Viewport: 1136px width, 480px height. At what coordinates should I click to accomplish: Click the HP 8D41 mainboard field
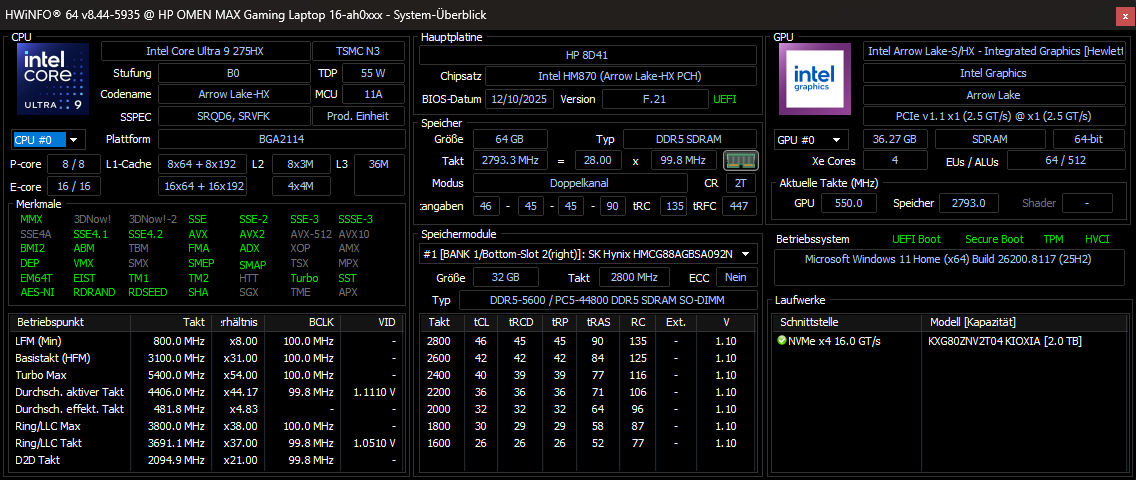coord(588,55)
